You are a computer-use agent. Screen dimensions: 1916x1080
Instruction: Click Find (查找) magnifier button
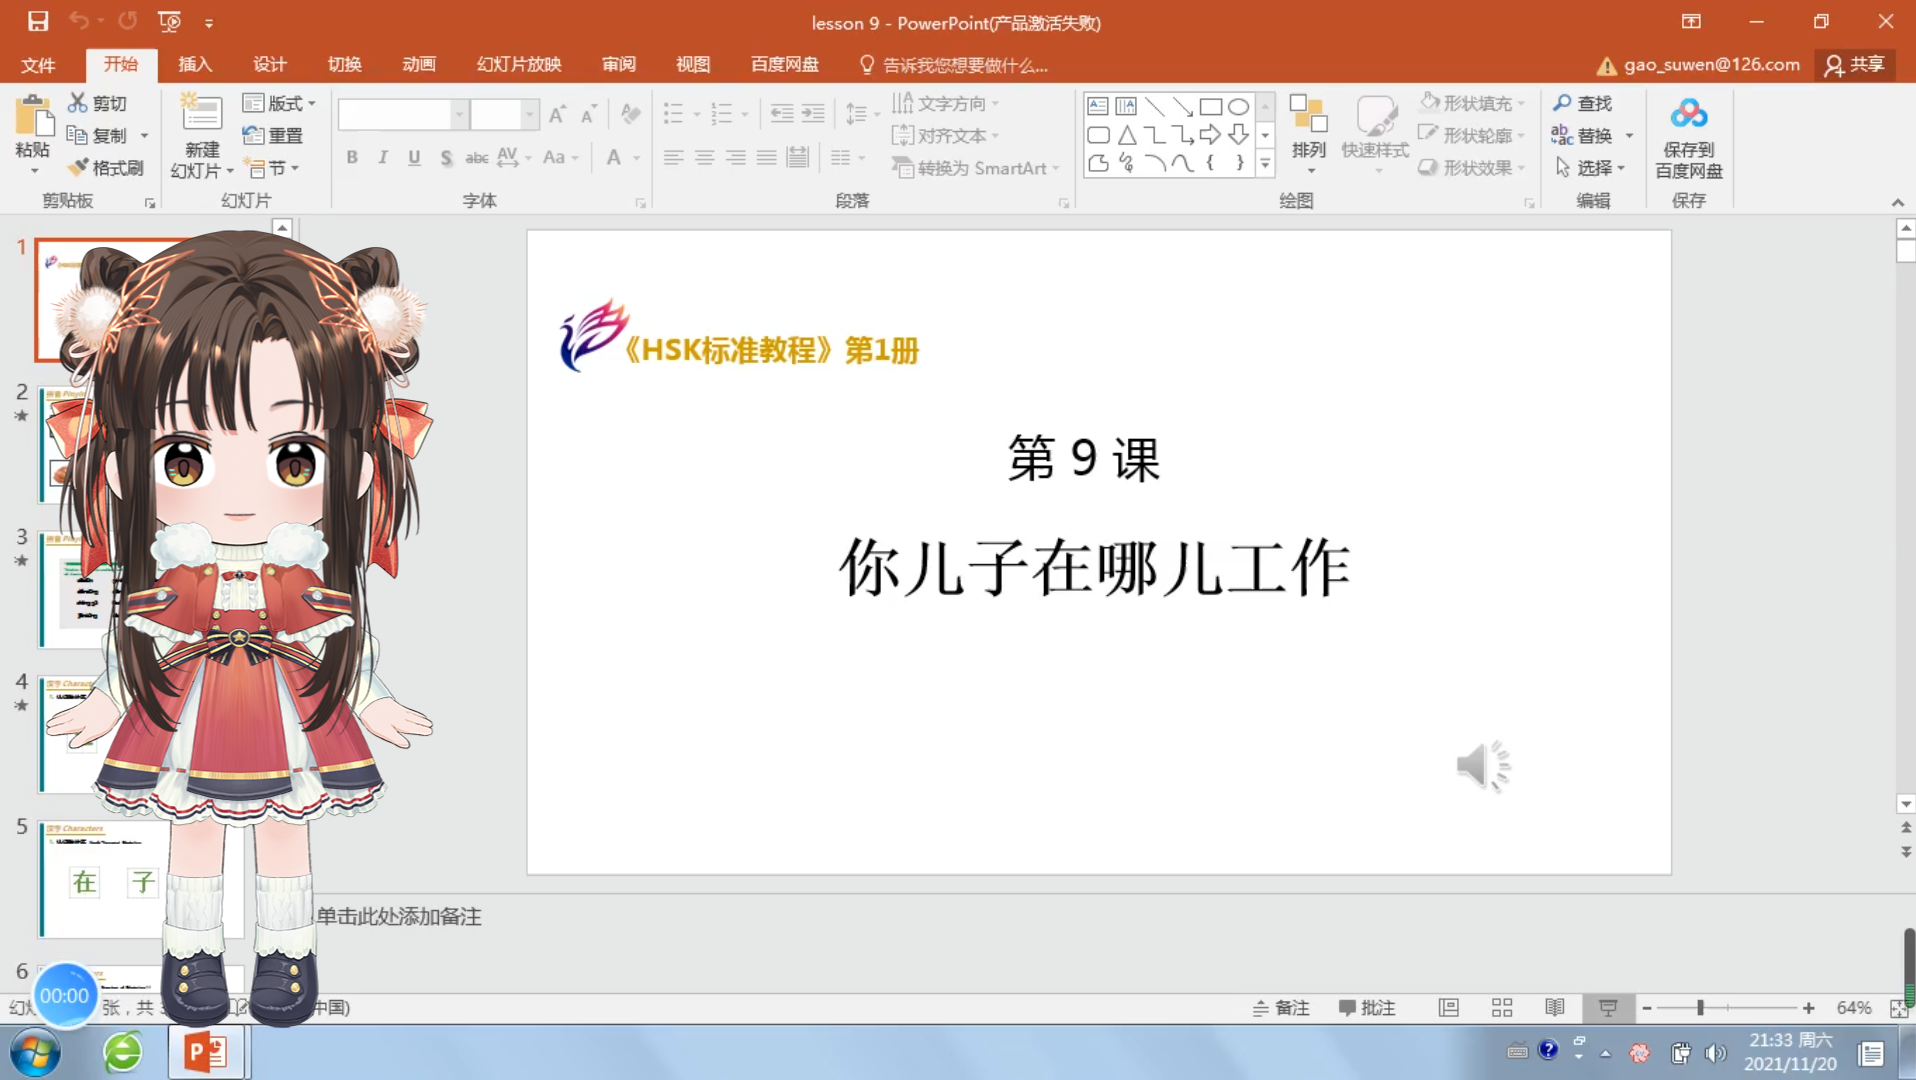1582,103
